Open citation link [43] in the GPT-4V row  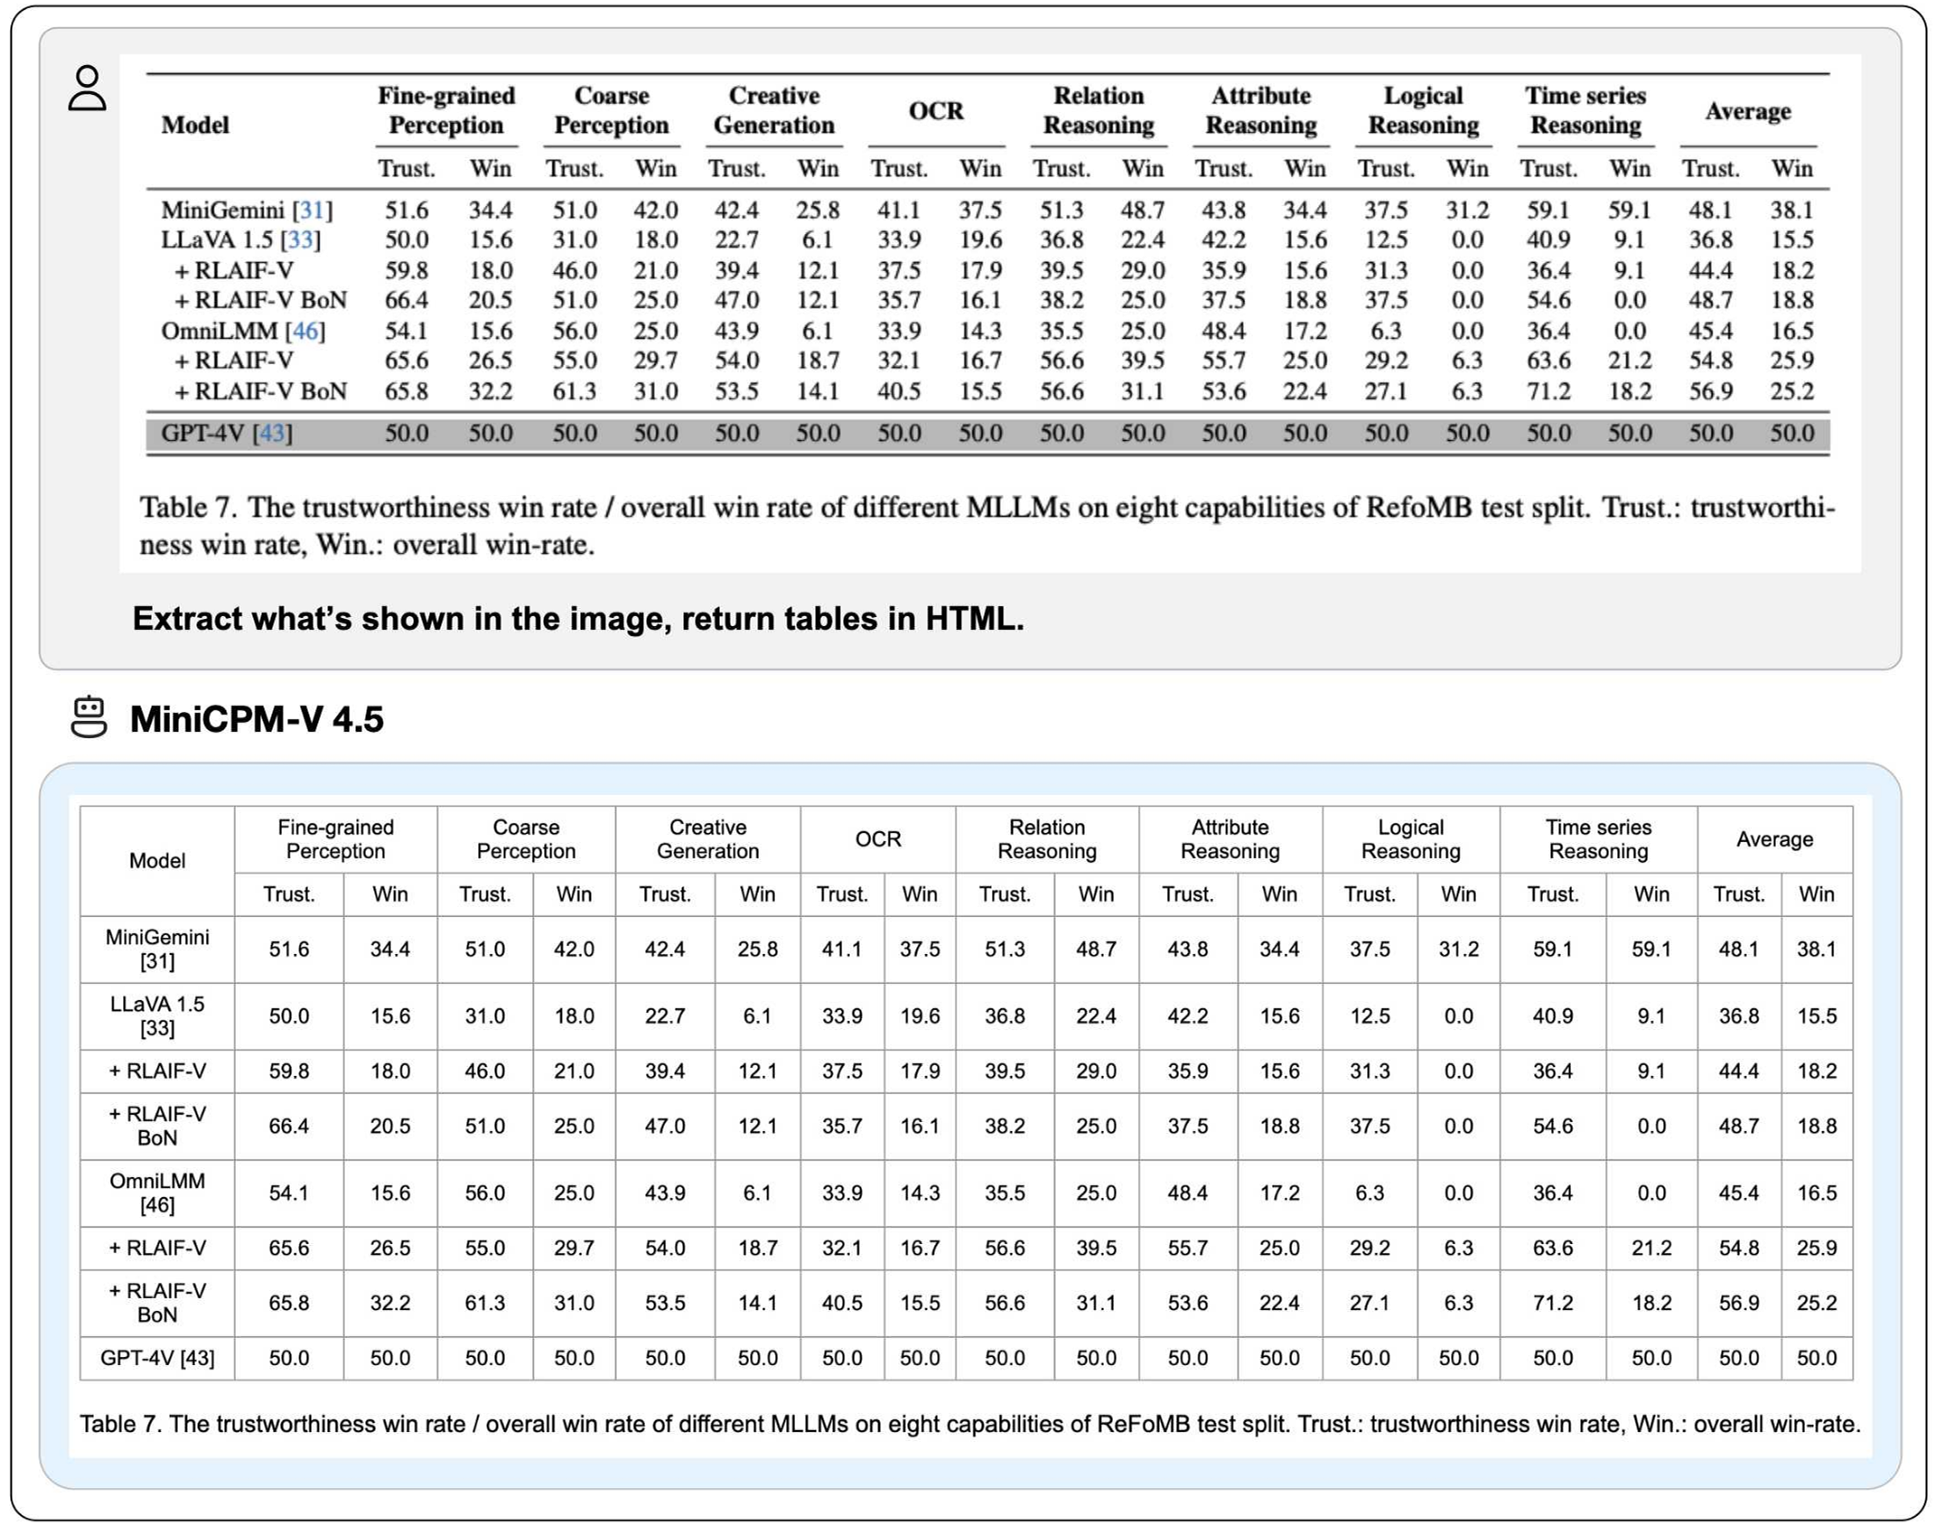click(x=272, y=433)
